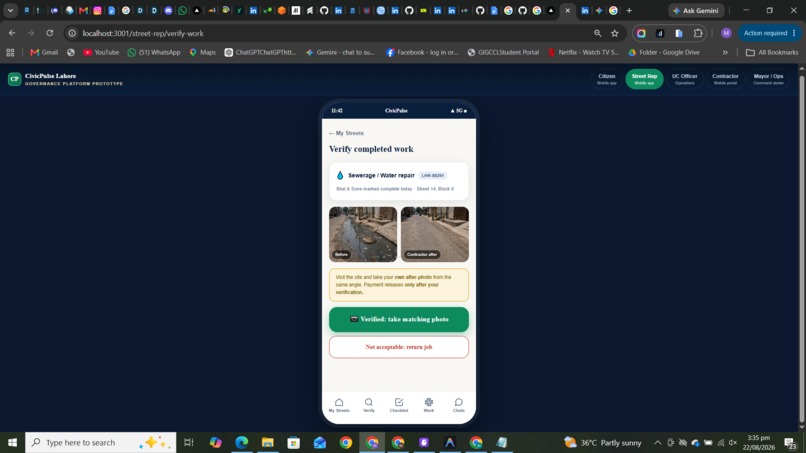Open Action required menu
The height and width of the screenshot is (453, 806).
coord(770,33)
